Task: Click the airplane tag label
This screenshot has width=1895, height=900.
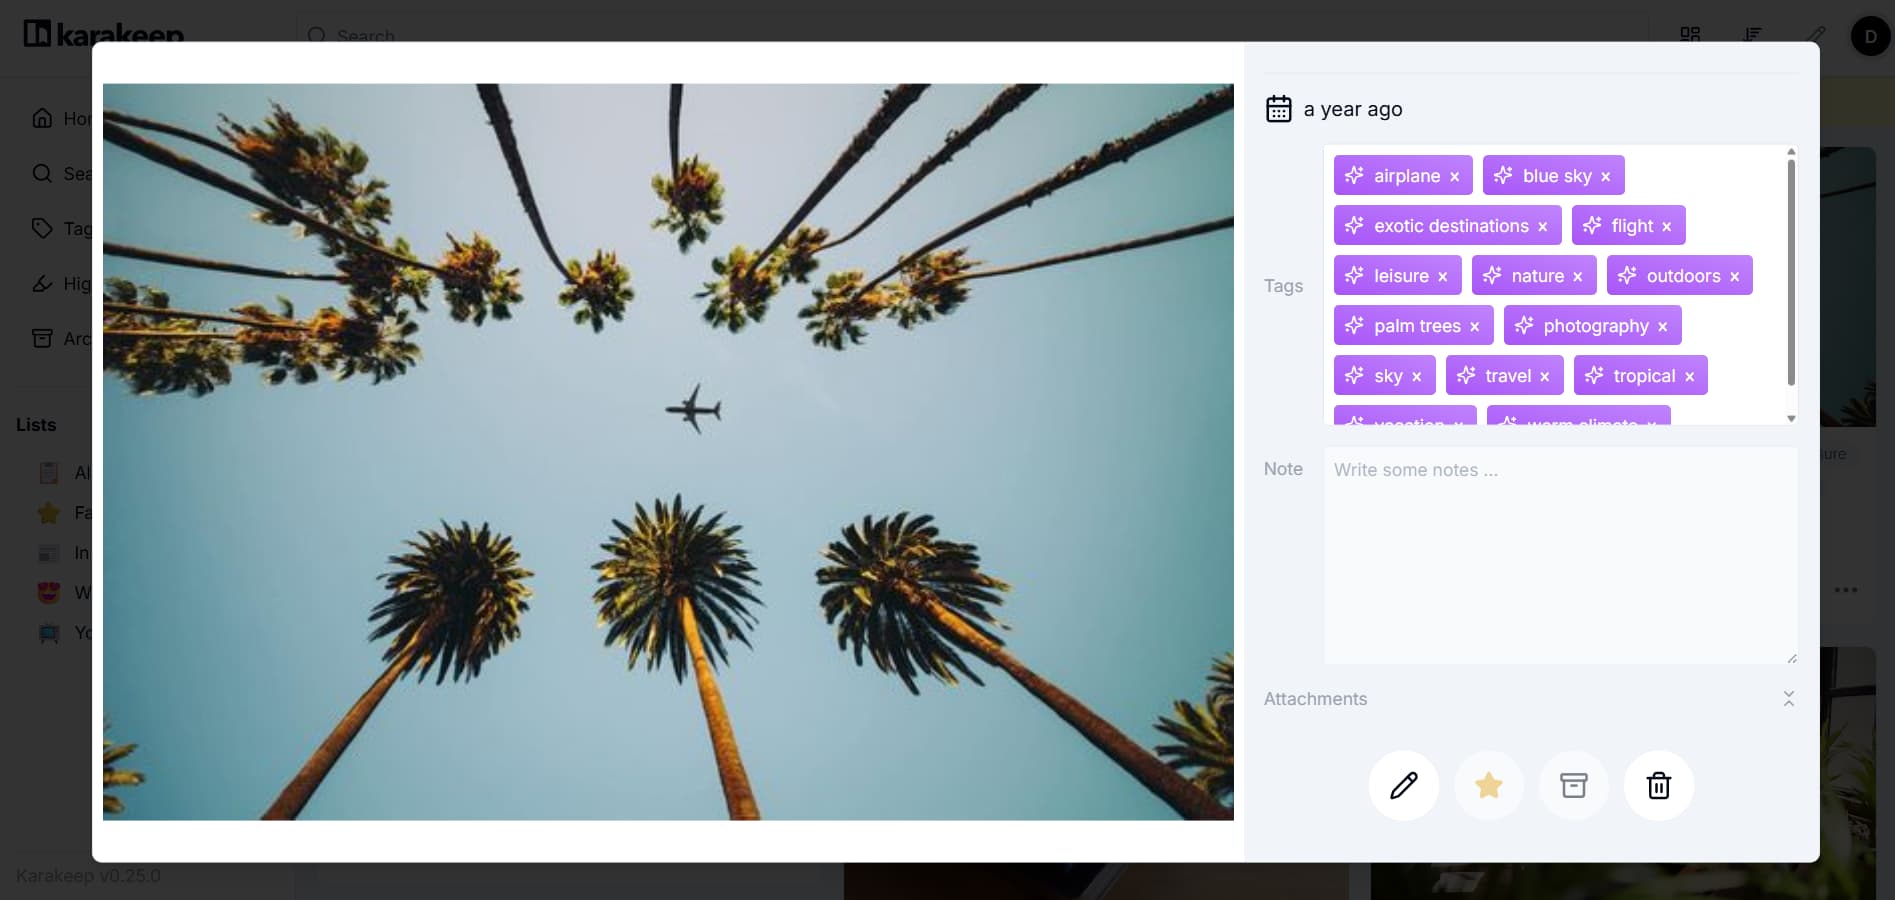Action: [1407, 176]
